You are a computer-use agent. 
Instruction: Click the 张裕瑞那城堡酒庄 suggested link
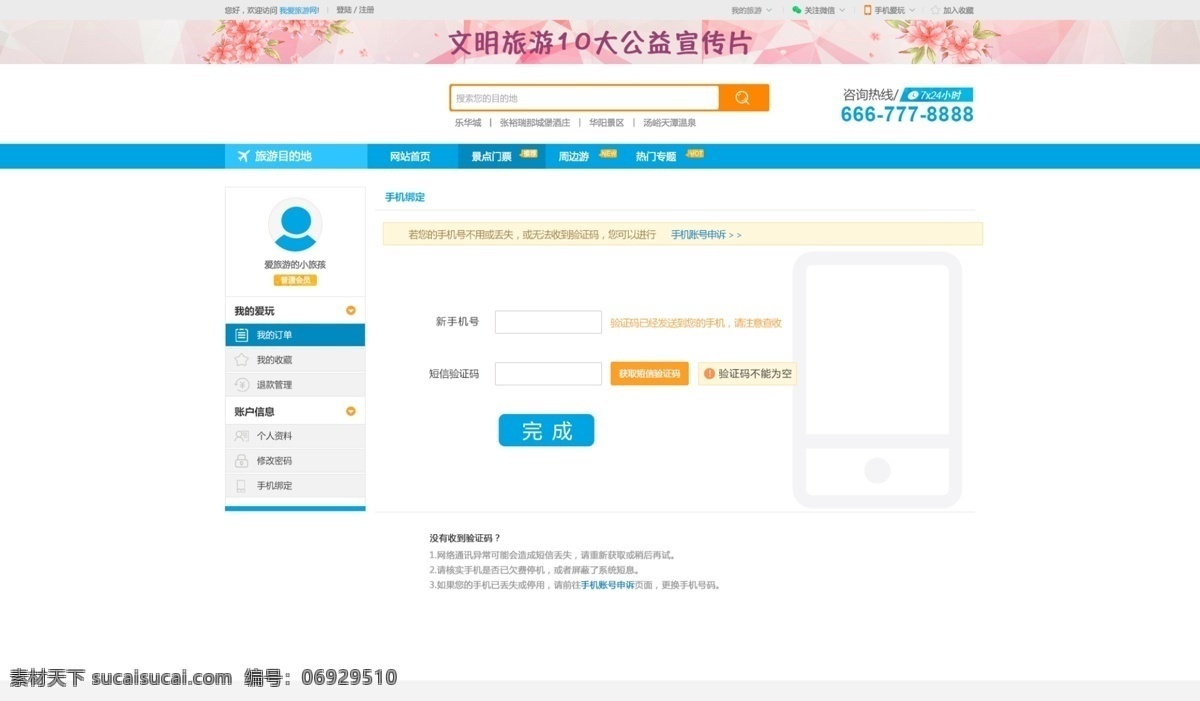point(535,123)
